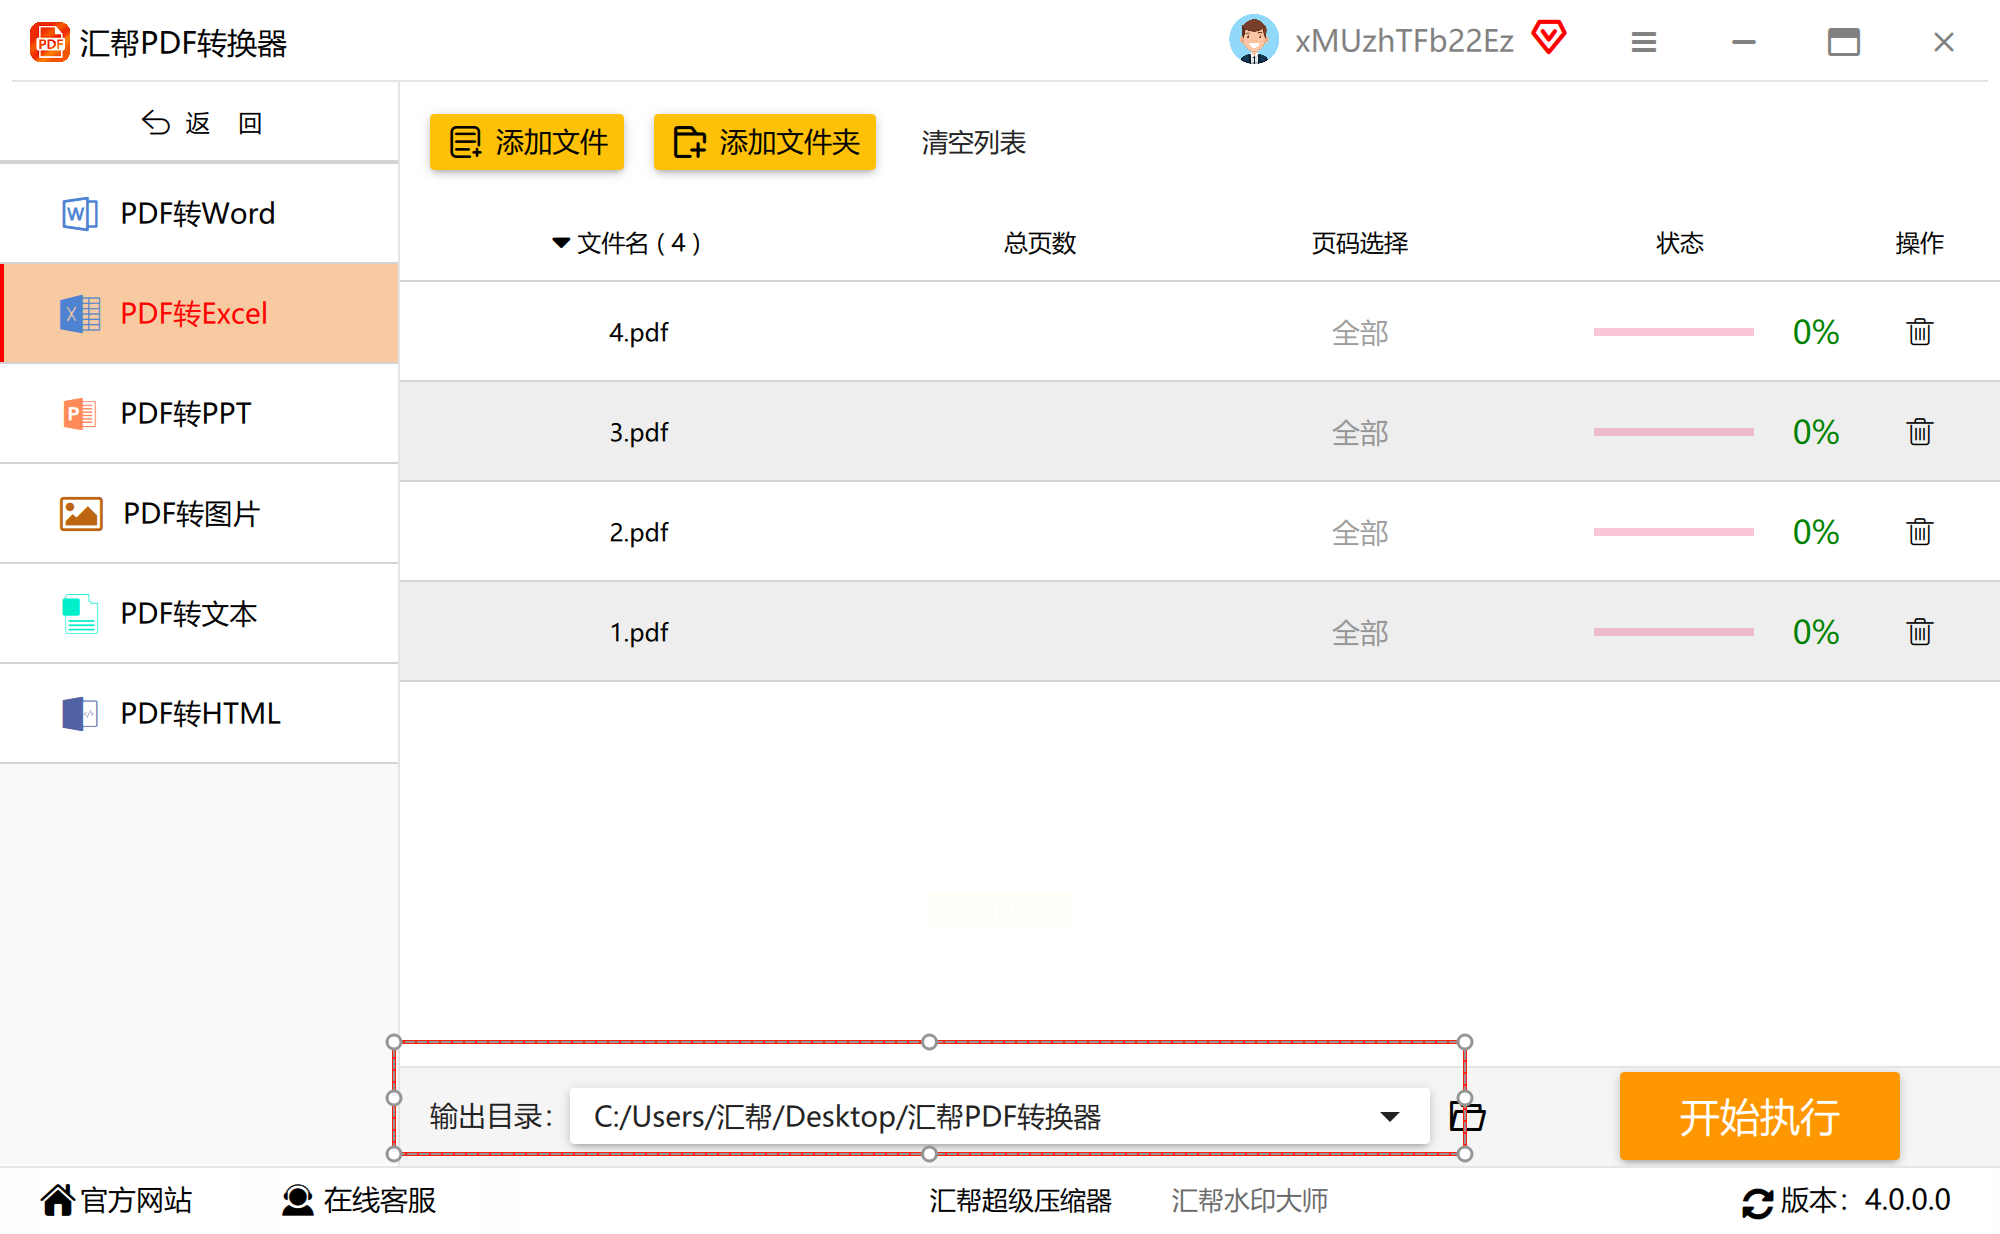
Task: Click the 3.pdf progress bar
Action: point(1673,432)
